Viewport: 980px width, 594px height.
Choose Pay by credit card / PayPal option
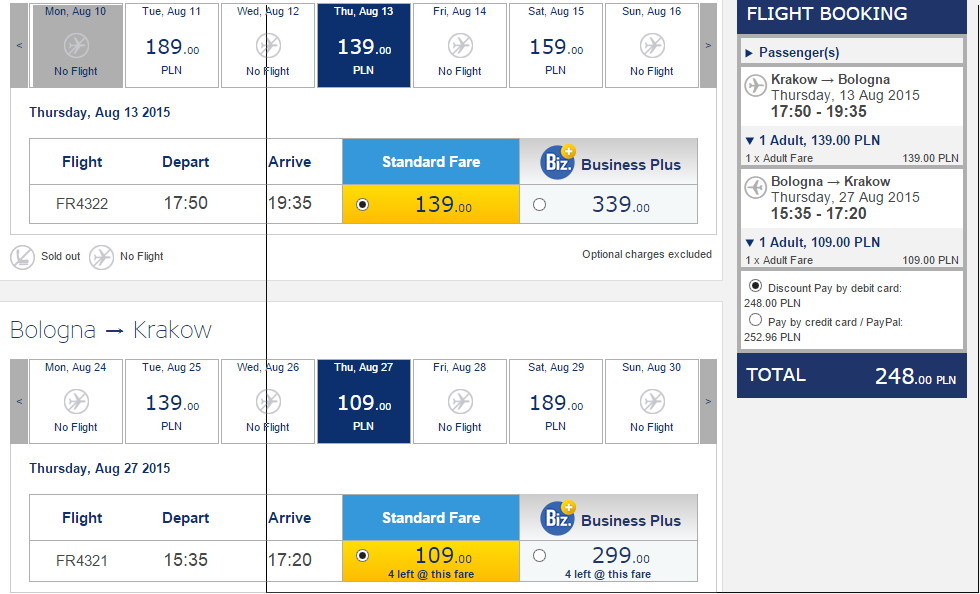coord(755,320)
